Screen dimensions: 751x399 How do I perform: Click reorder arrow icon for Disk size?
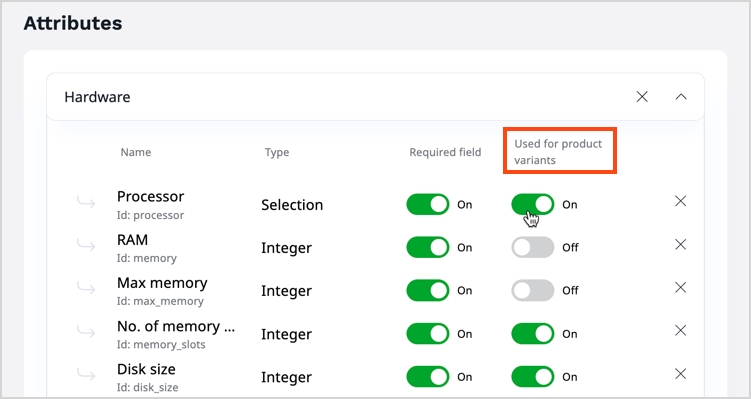(x=86, y=375)
